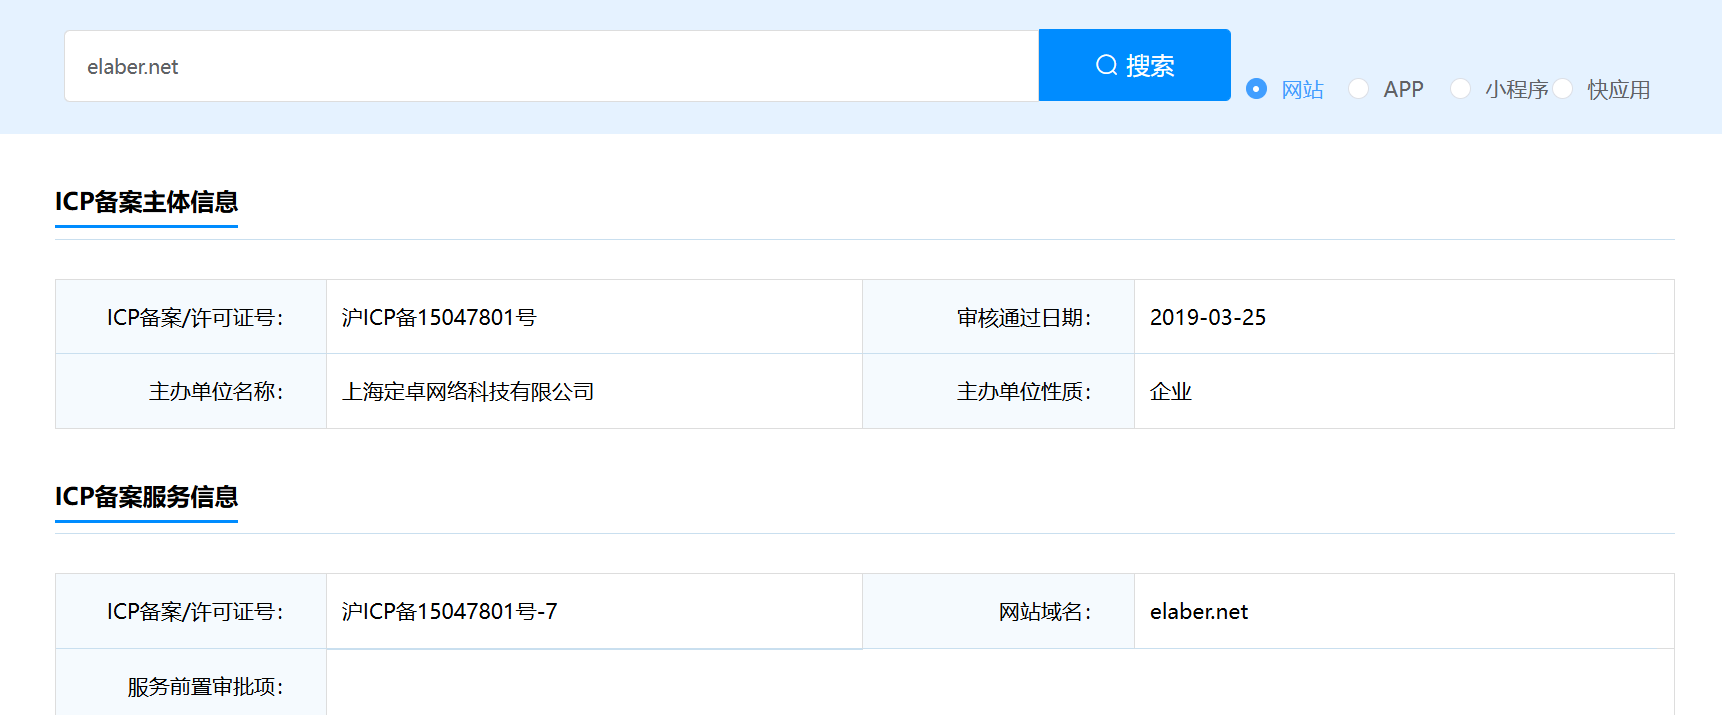Click the ICP备案服务信息 section heading

pos(146,497)
